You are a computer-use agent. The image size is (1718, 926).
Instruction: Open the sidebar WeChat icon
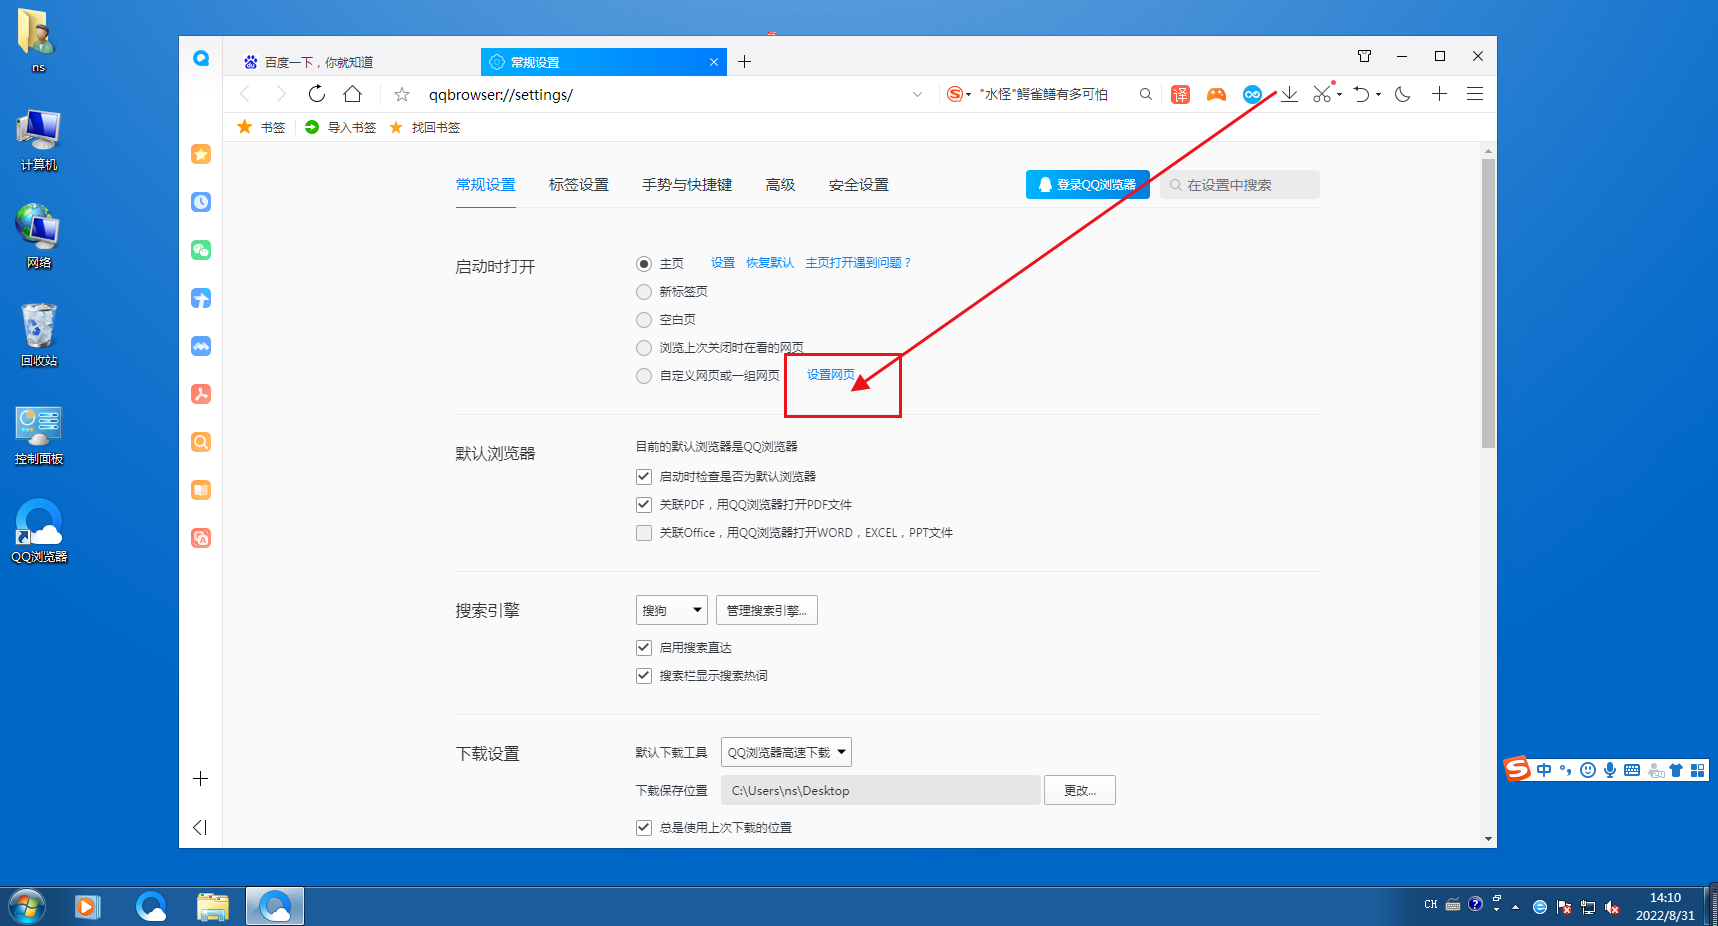[201, 250]
